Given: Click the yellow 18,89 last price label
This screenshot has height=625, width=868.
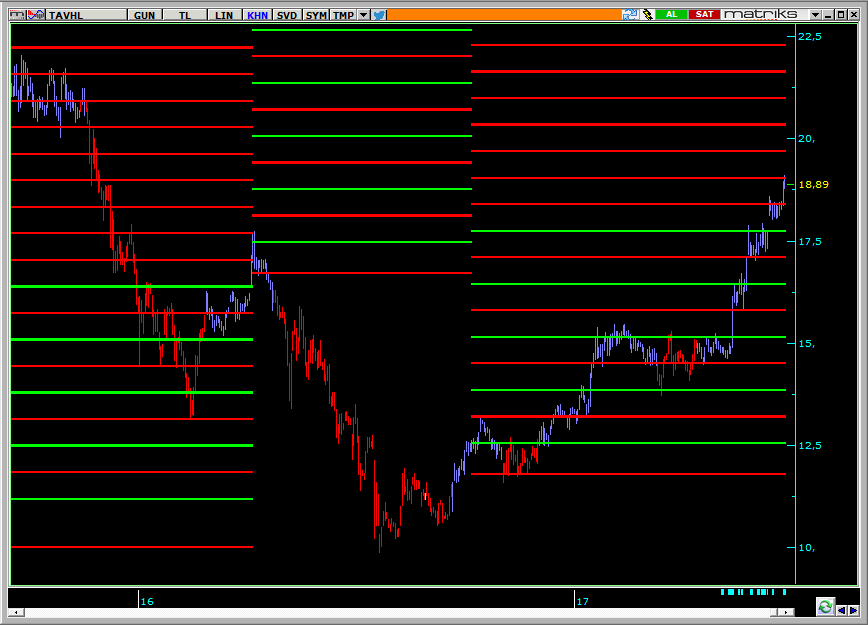Looking at the screenshot, I should 814,184.
